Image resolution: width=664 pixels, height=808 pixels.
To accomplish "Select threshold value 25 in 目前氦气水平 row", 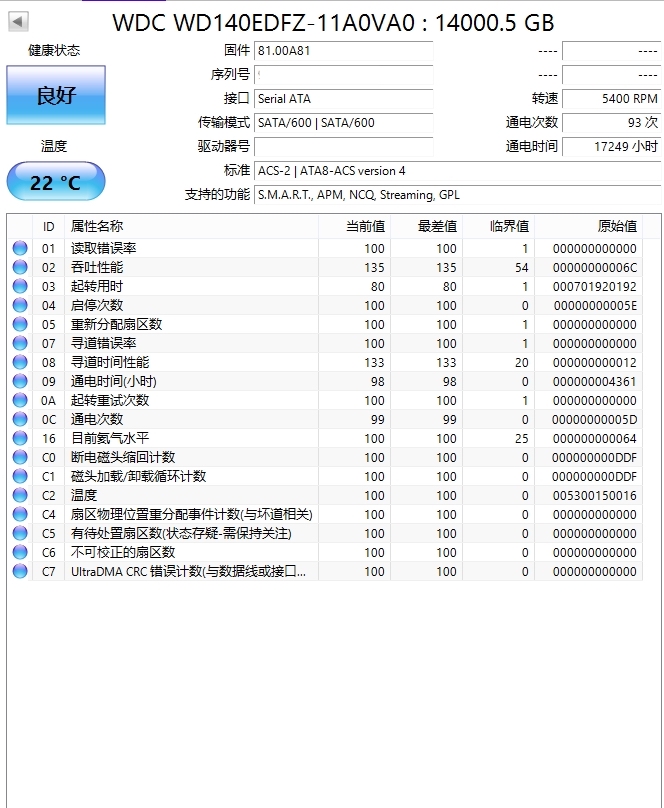I will 521,439.
